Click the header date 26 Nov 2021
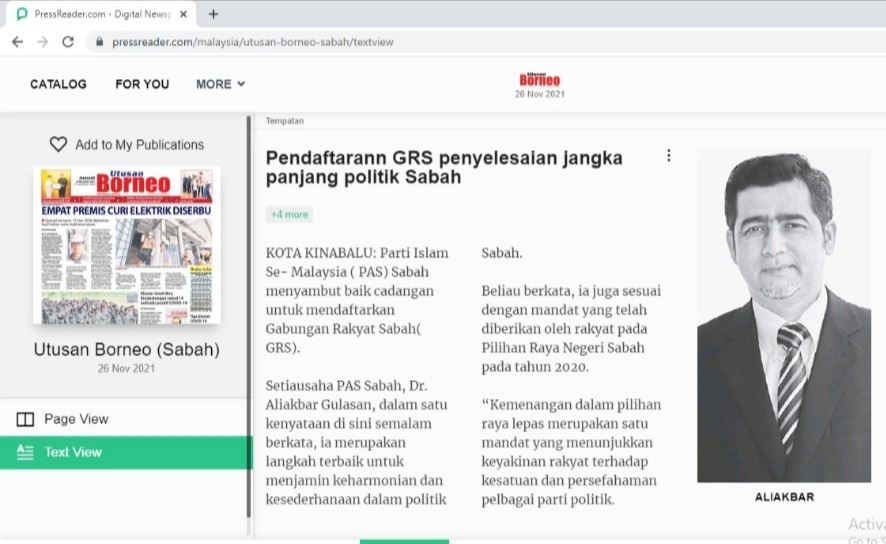Image resolution: width=886 pixels, height=544 pixels. pos(540,94)
